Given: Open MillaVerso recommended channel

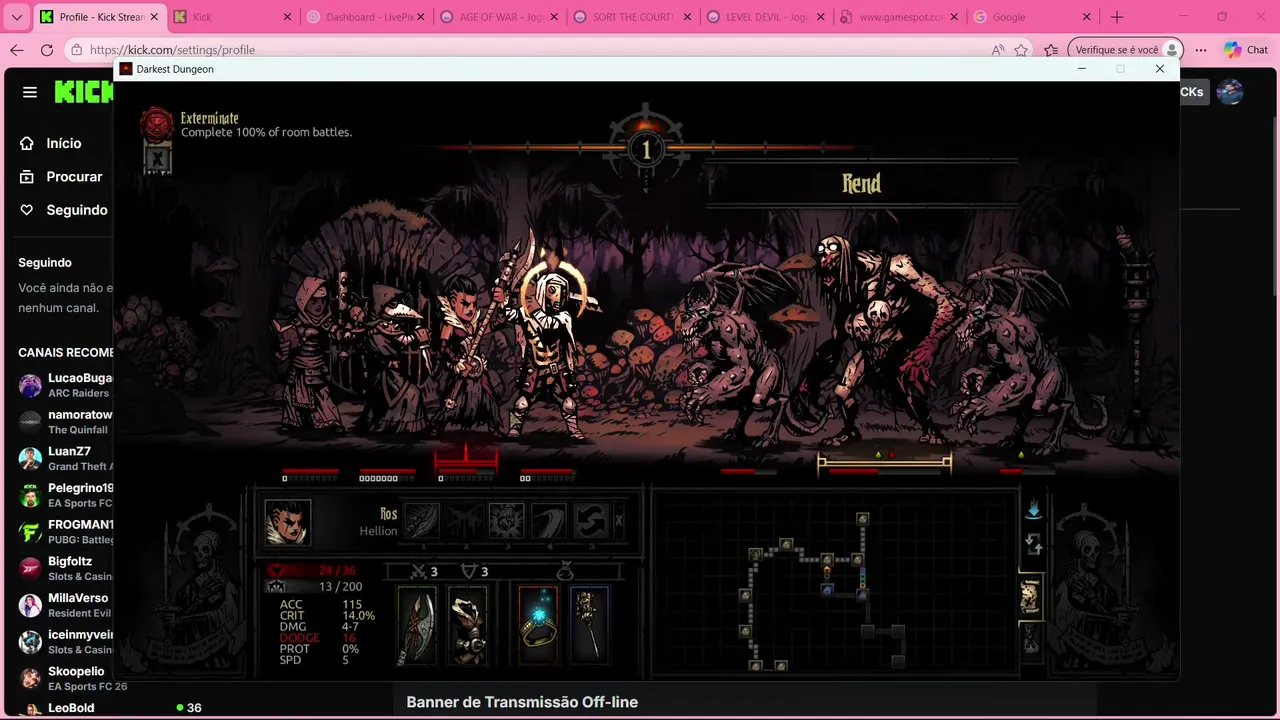Looking at the screenshot, I should [x=66, y=605].
